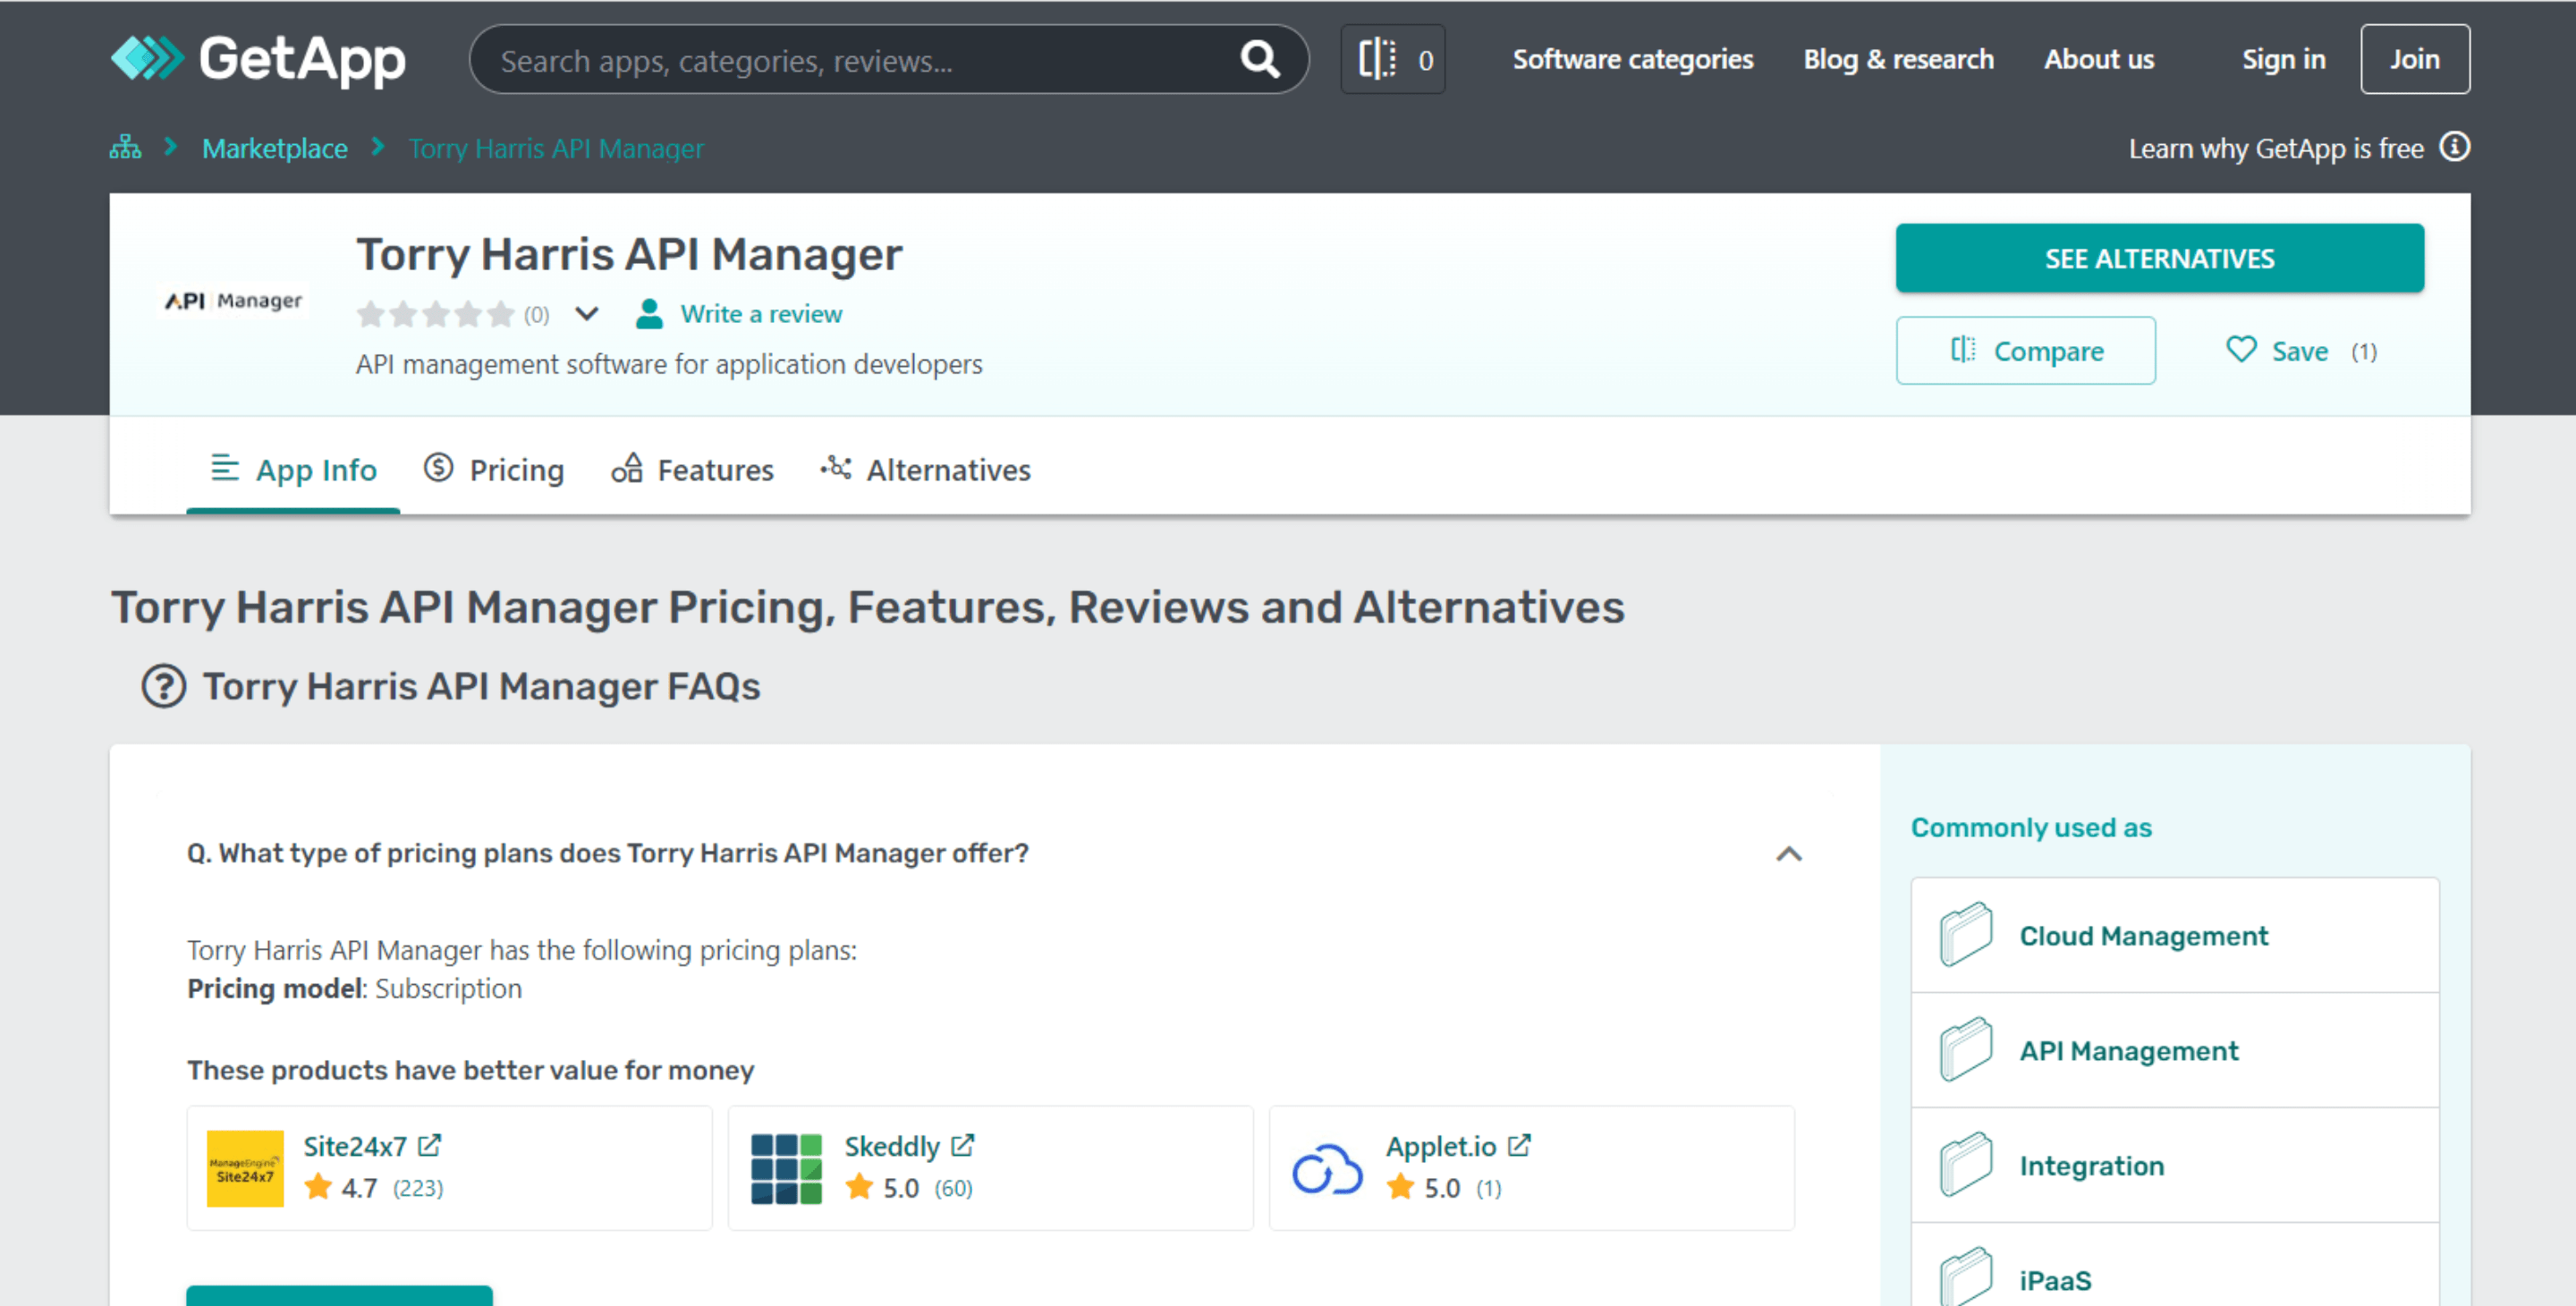Click the Save label with count (1)

(2323, 351)
